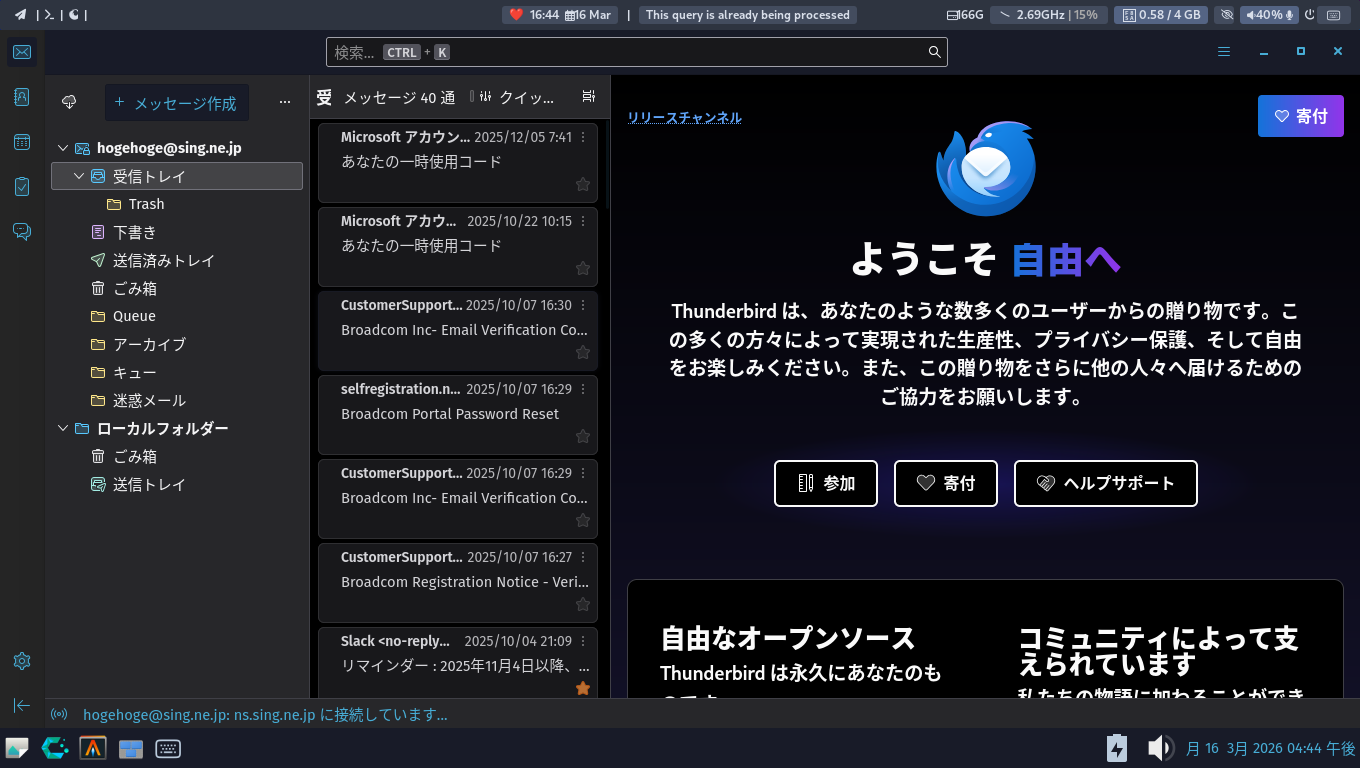The width and height of the screenshot is (1360, 768).
Task: Open menu for Microsoft 2025/10/22 10:15 message
Action: tap(583, 221)
